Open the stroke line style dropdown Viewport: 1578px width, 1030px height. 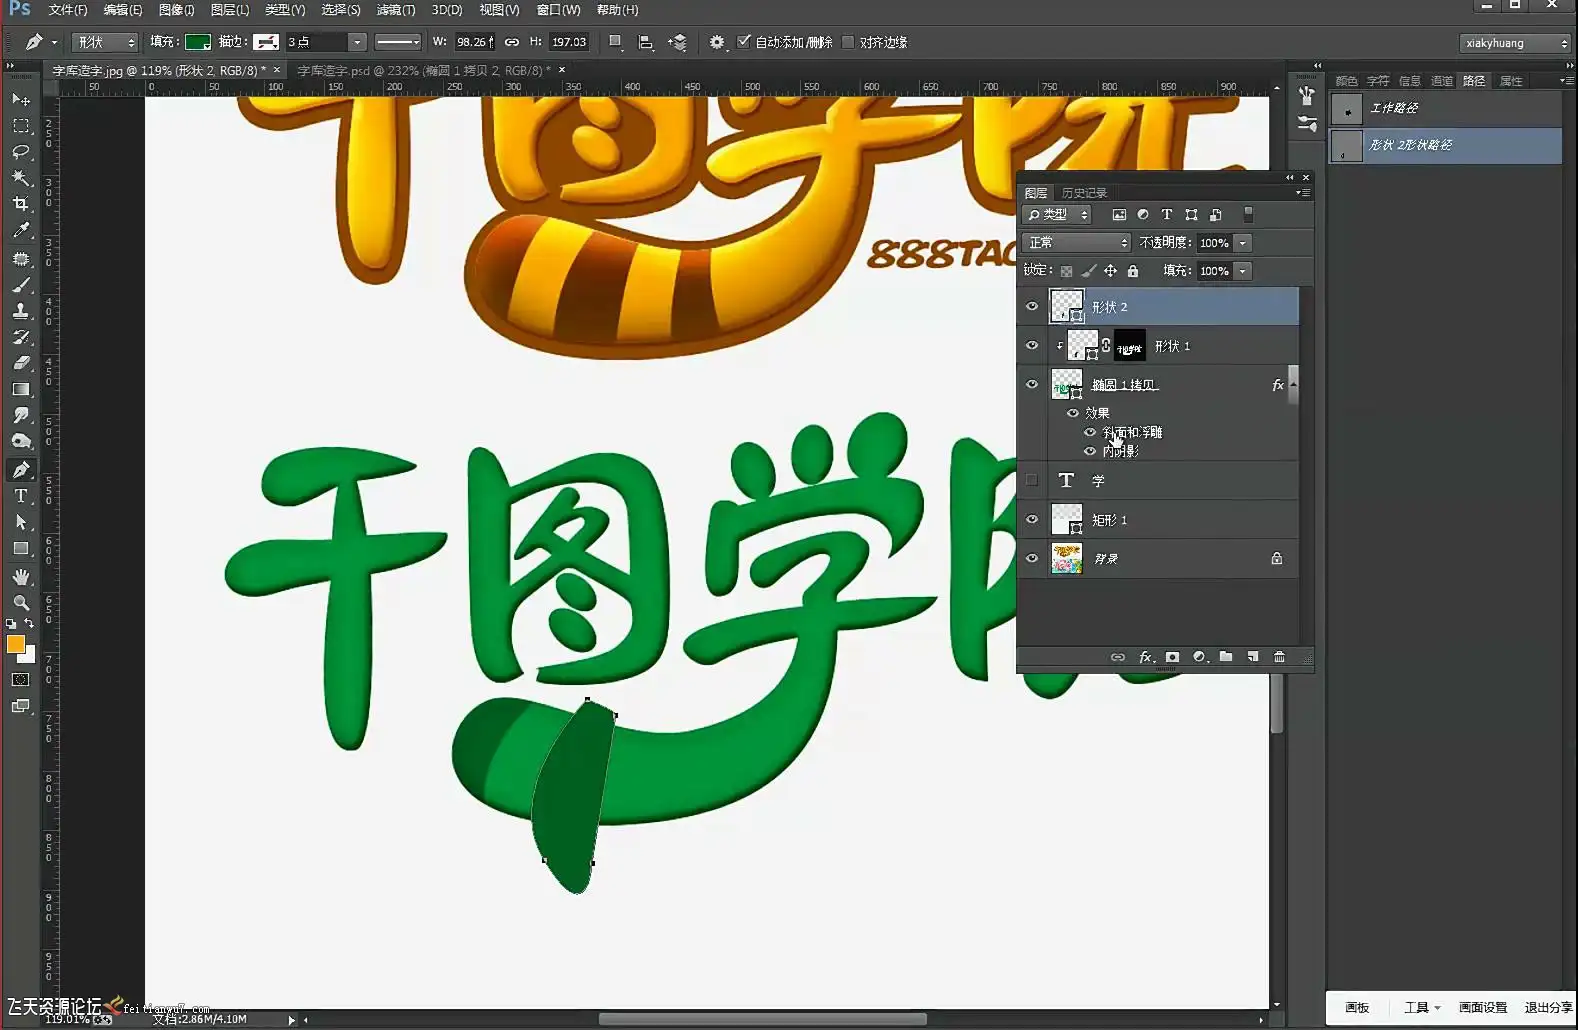(398, 42)
